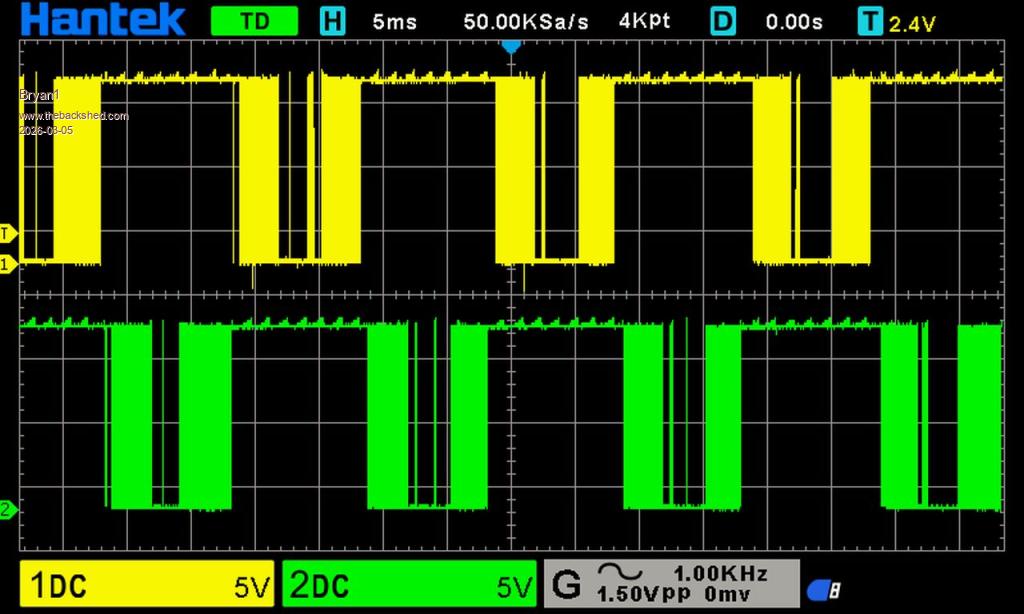Click the T trigger level marker on left edge
1024x614 pixels.
click(8, 233)
